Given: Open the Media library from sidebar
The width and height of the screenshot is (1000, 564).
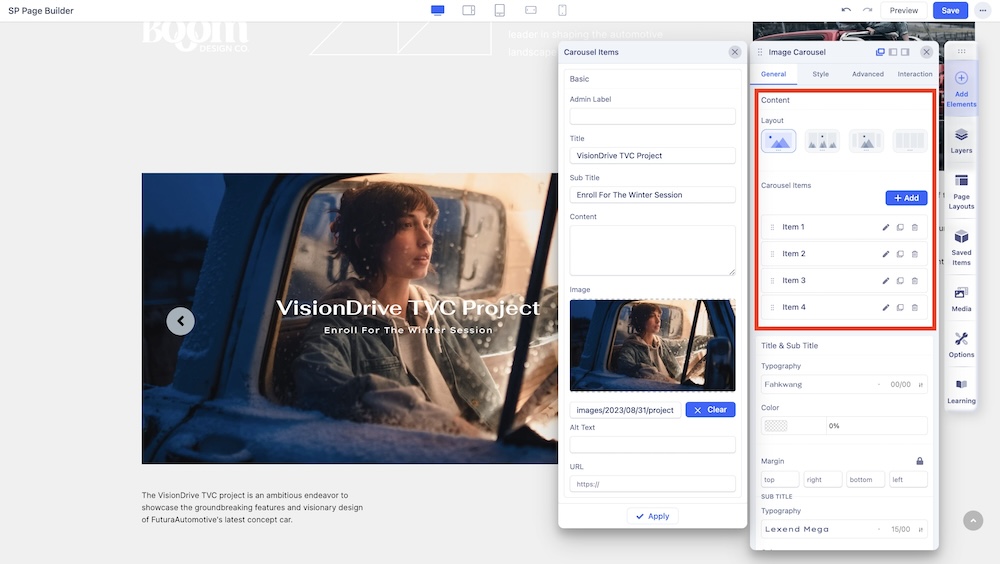Looking at the screenshot, I should click(961, 298).
